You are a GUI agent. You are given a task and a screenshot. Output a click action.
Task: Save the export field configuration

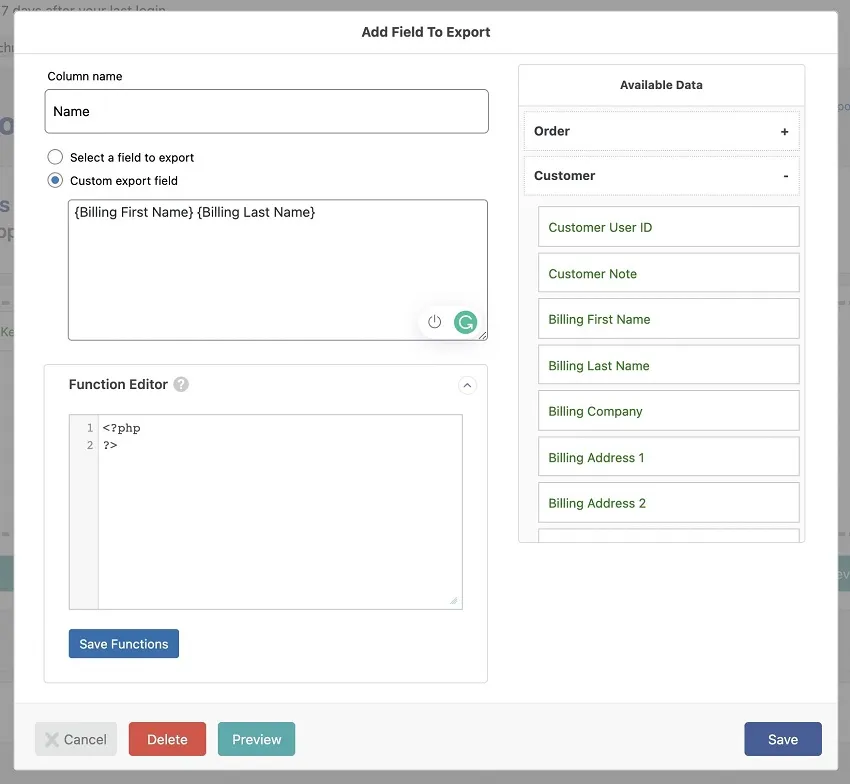tap(783, 739)
